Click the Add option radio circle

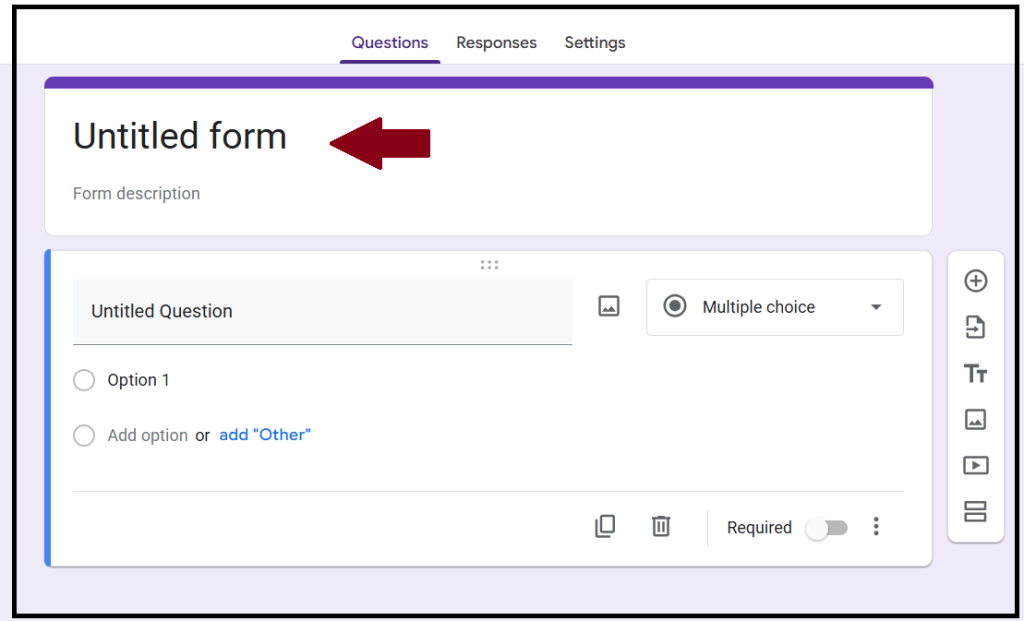coord(84,435)
